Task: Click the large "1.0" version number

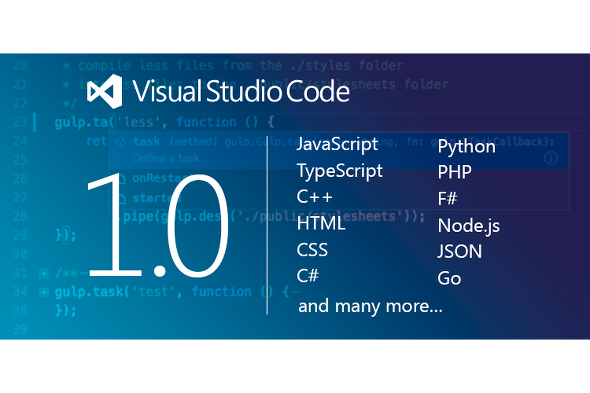Action: (158, 225)
